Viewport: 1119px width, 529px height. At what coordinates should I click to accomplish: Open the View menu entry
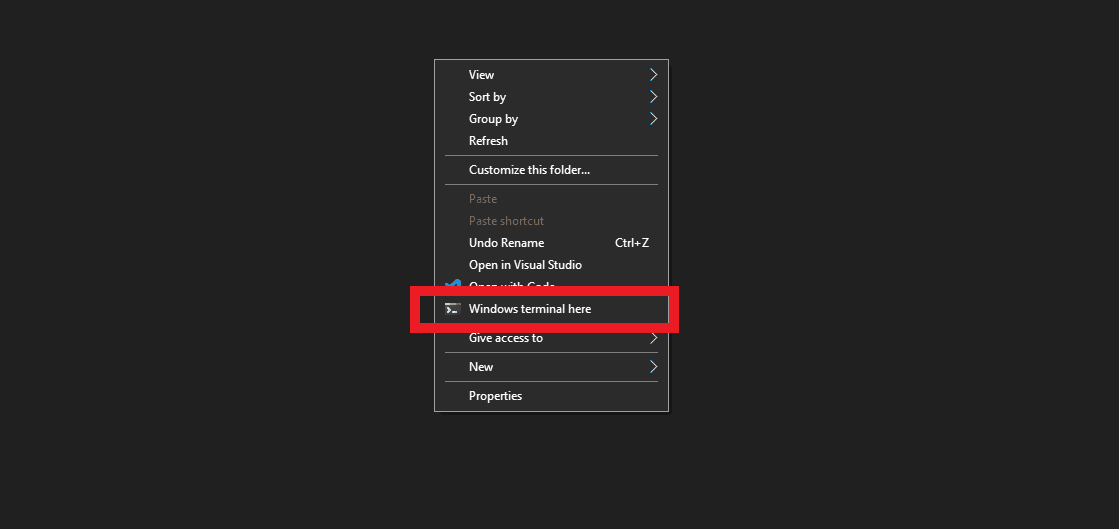tap(481, 75)
